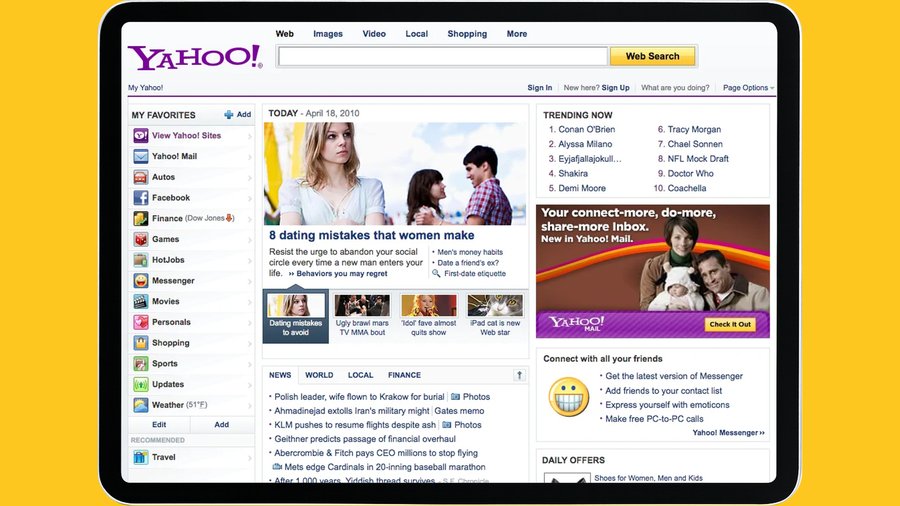Select the Video search tab

(x=374, y=34)
